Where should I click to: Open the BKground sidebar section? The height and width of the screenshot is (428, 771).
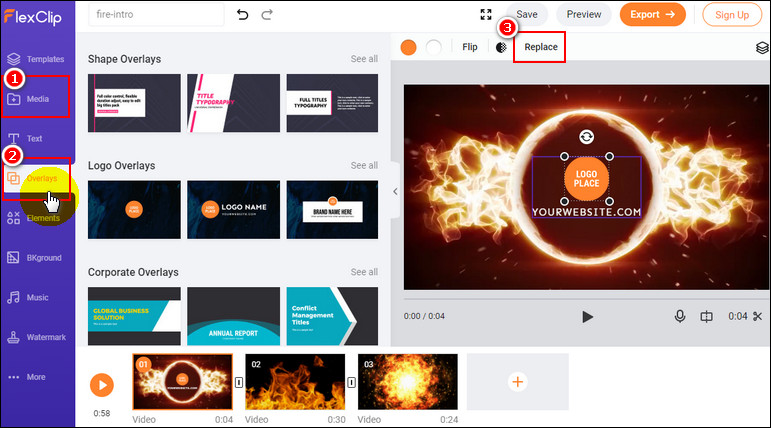pyautogui.click(x=34, y=258)
